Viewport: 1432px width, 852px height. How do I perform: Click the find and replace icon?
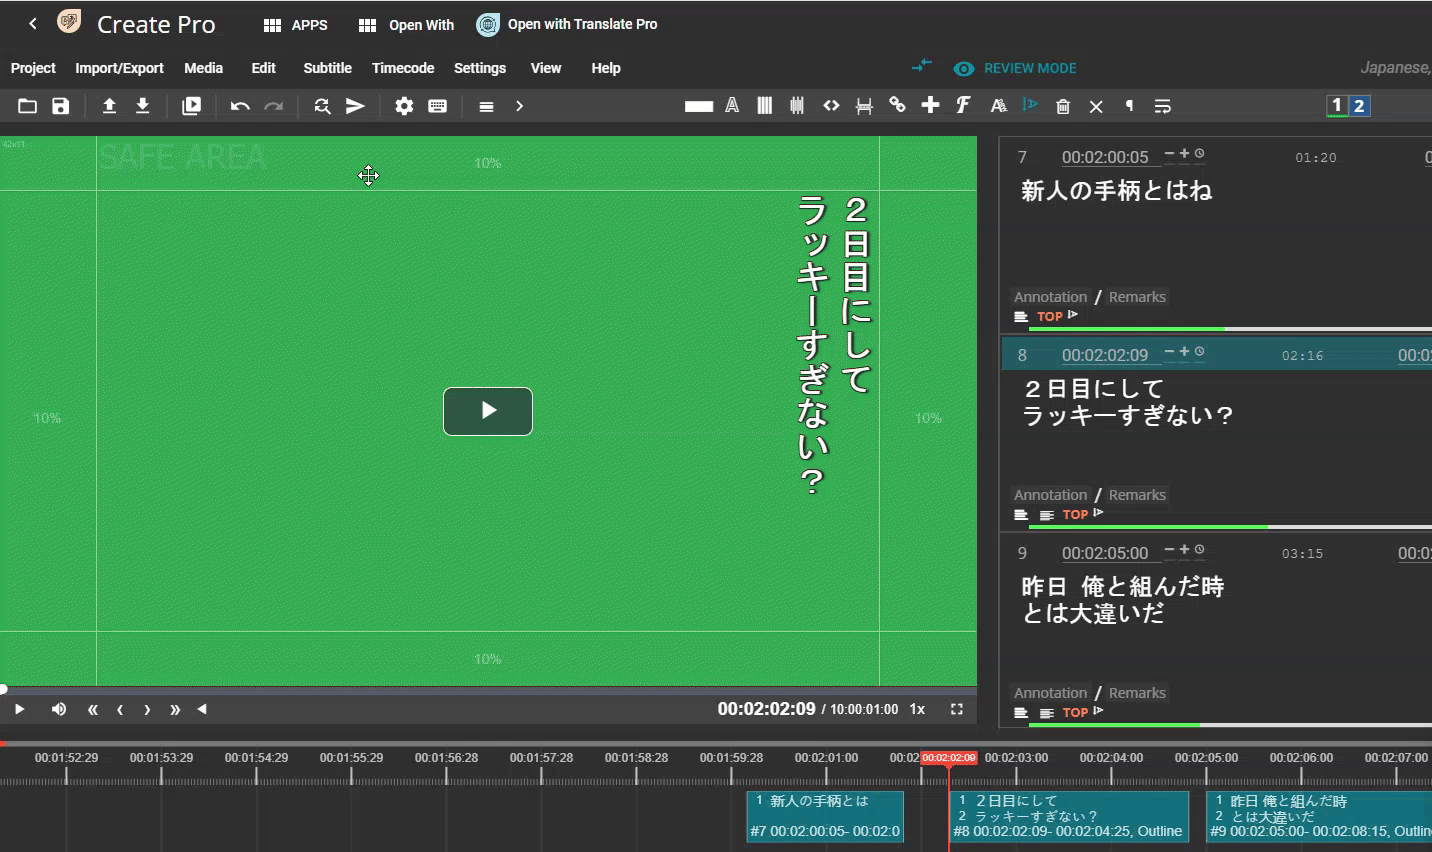coord(322,106)
